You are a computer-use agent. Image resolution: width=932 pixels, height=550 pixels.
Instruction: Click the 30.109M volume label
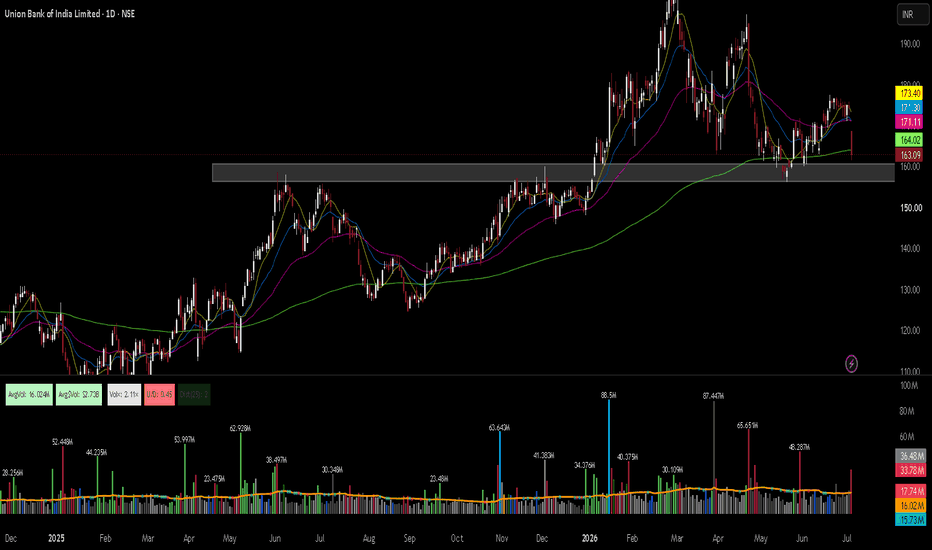point(672,470)
